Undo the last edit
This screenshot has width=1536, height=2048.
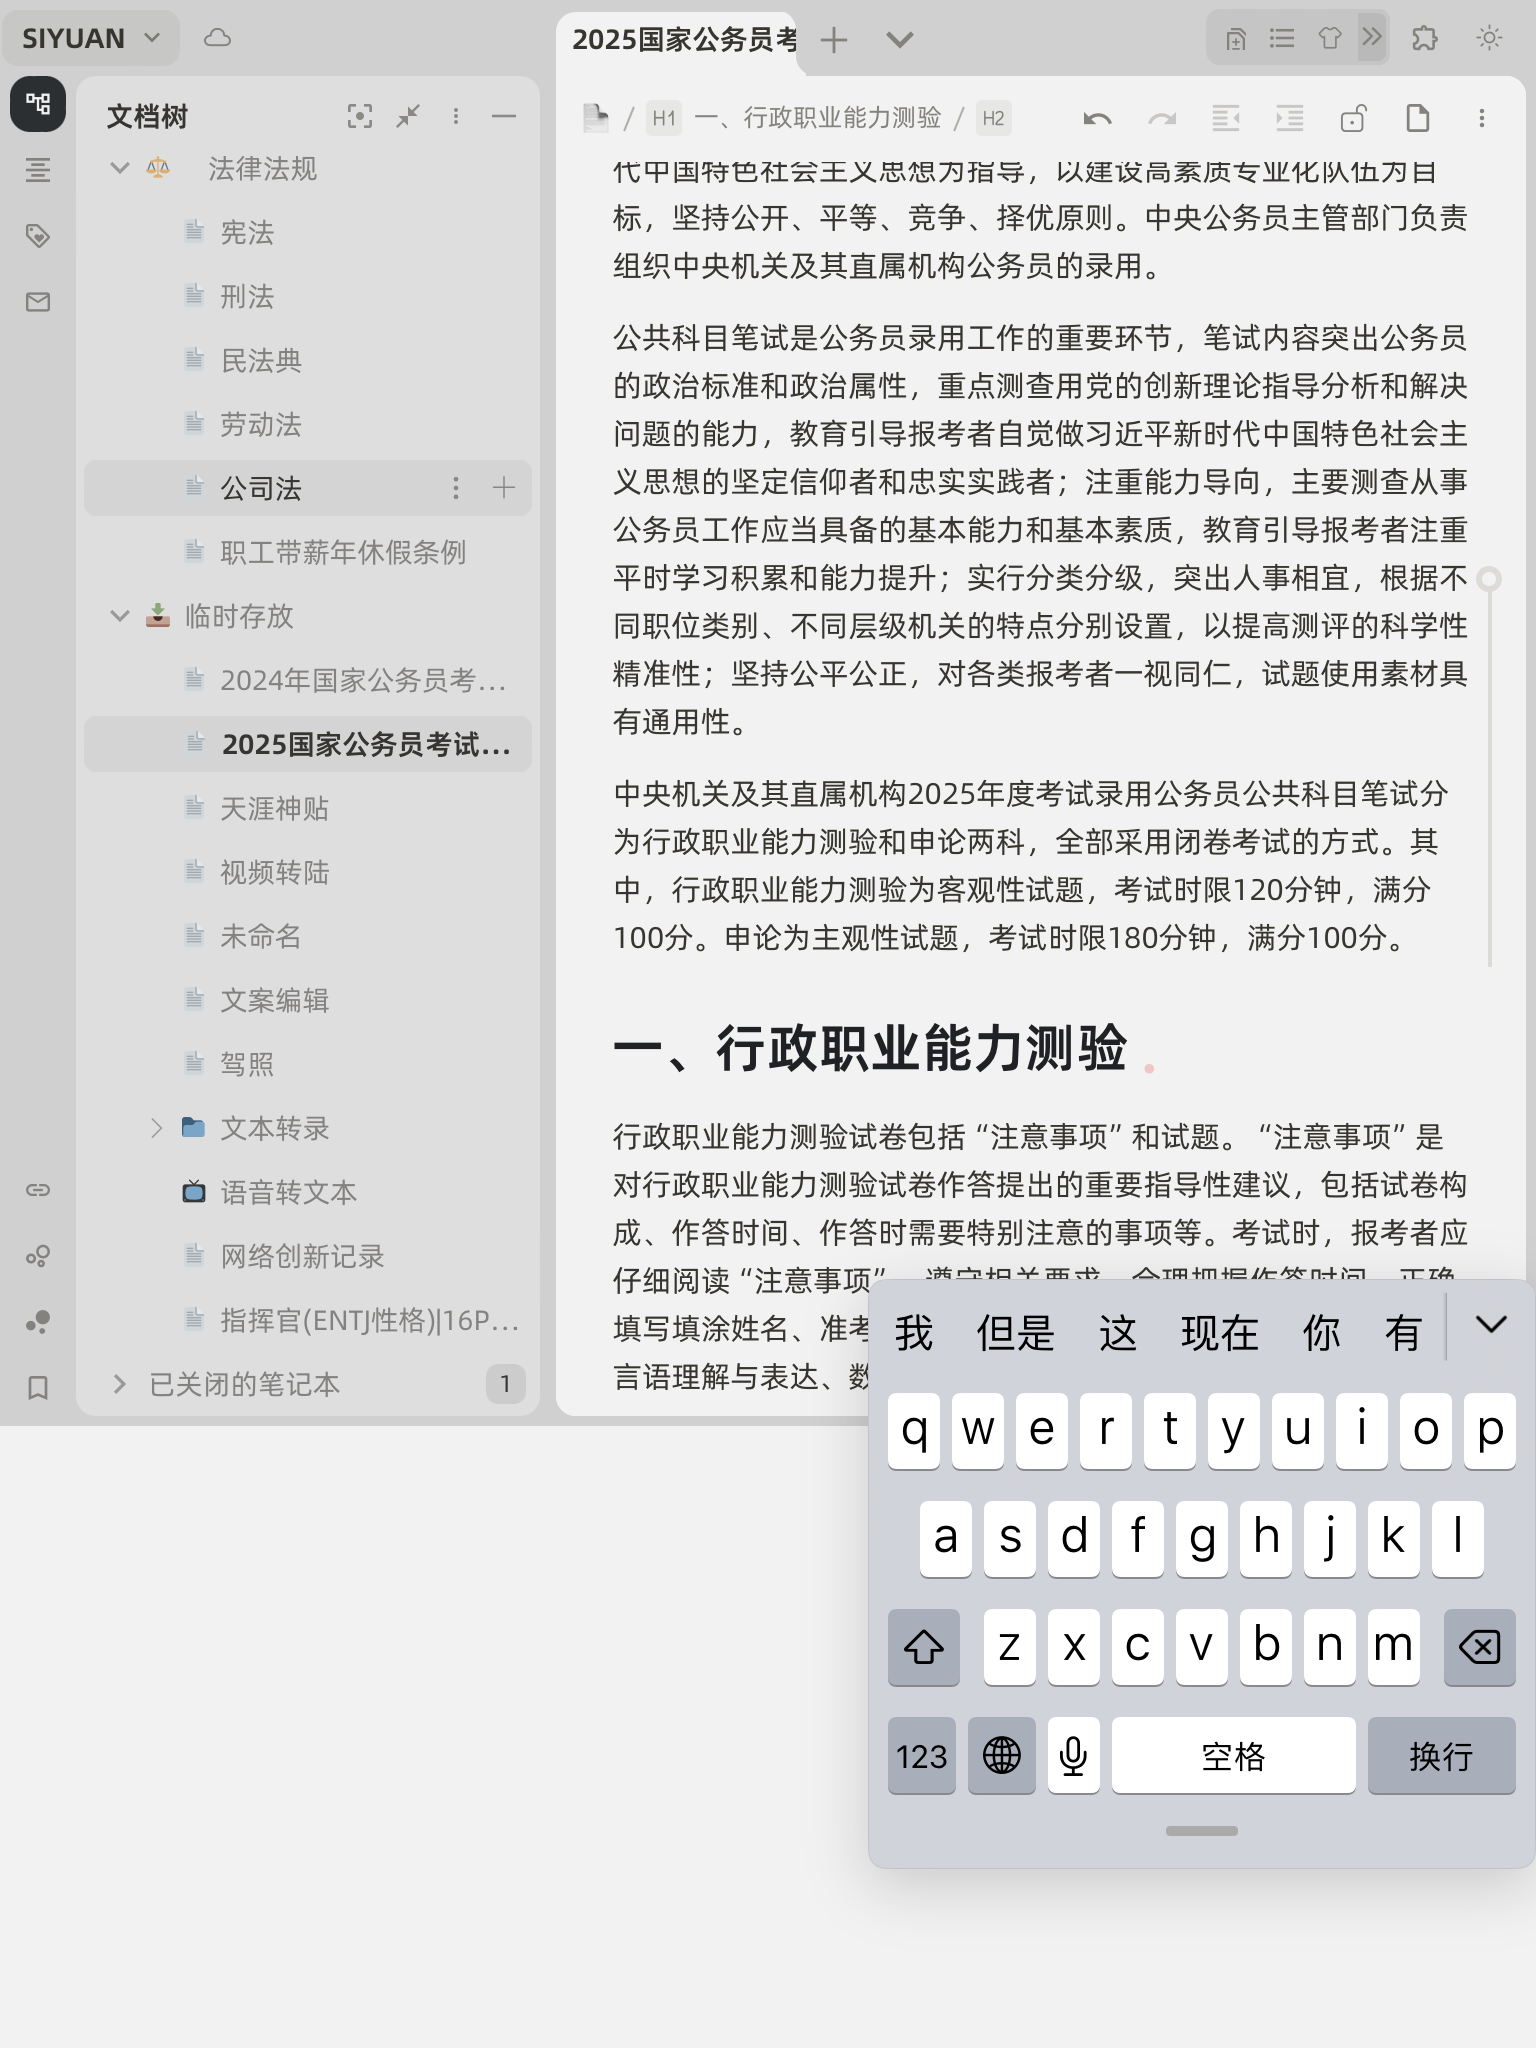pyautogui.click(x=1098, y=118)
